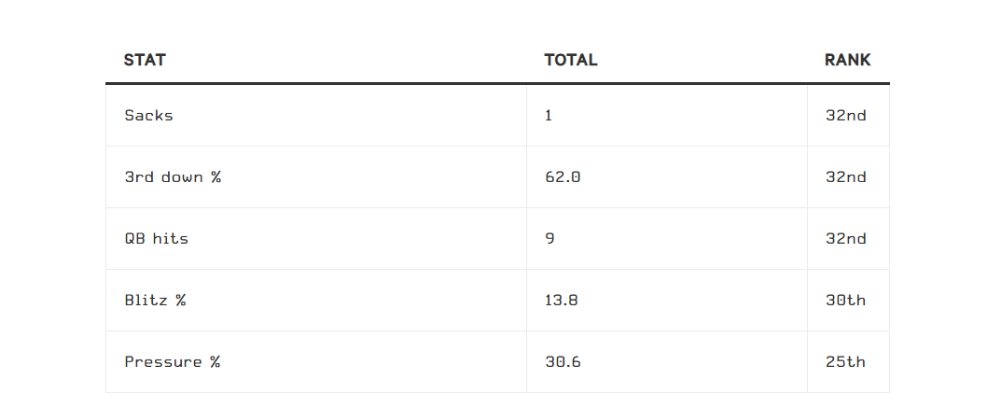The image size is (1000, 407).
Task: Select the Pressure % row label
Action: coord(172,362)
